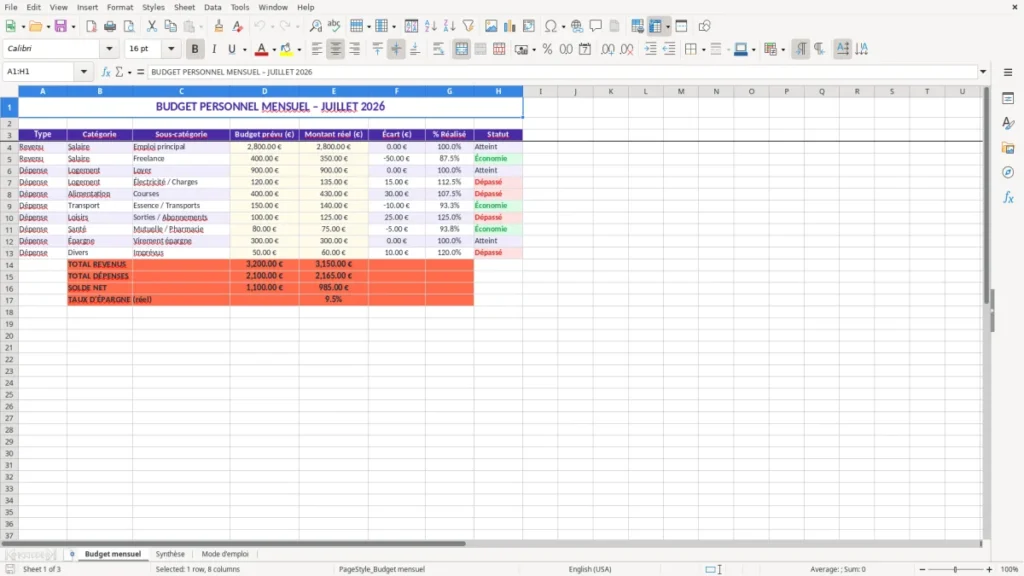The height and width of the screenshot is (576, 1024).
Task: Click Sort Ascending icon
Action: (430, 26)
